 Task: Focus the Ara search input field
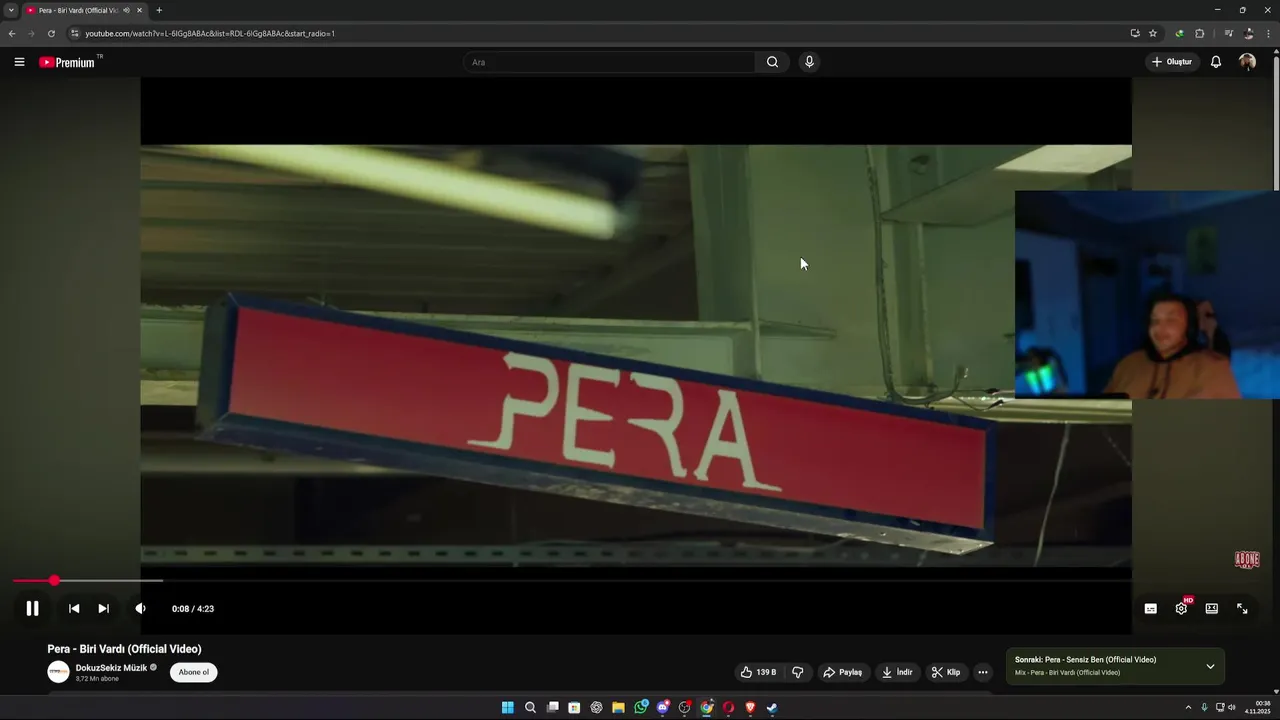click(610, 62)
